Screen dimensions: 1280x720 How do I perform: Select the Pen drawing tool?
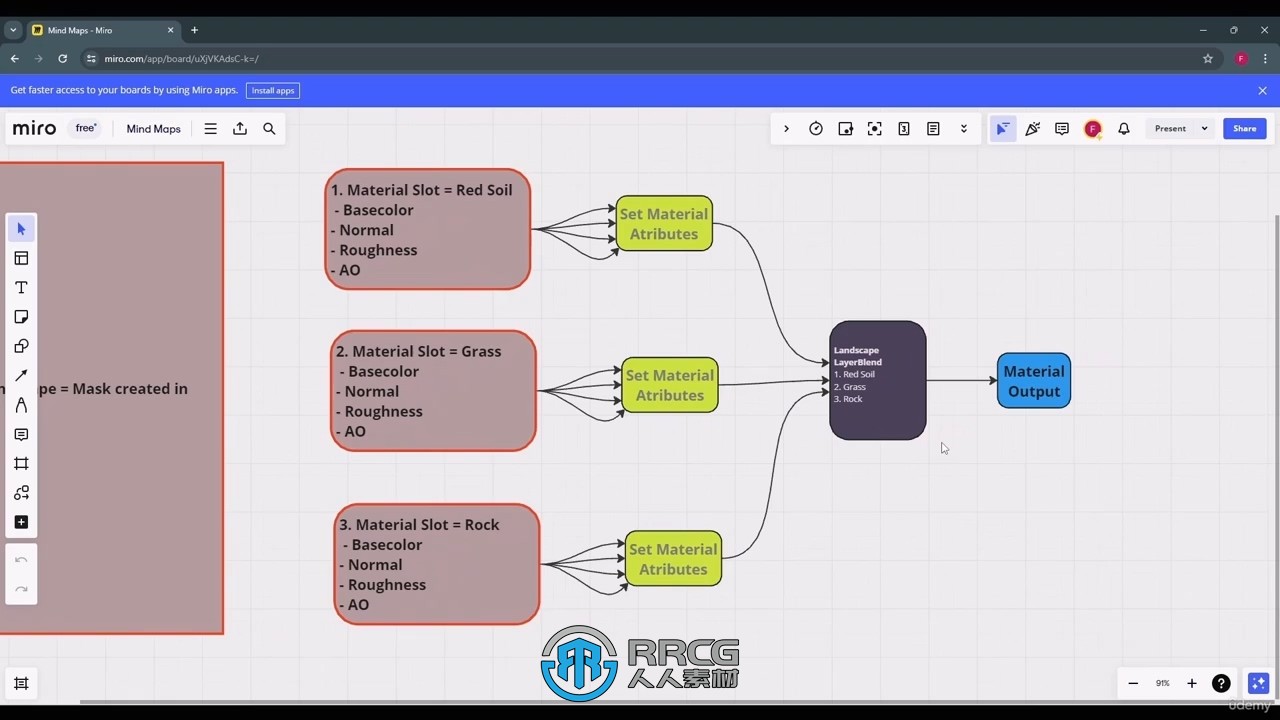tap(21, 405)
